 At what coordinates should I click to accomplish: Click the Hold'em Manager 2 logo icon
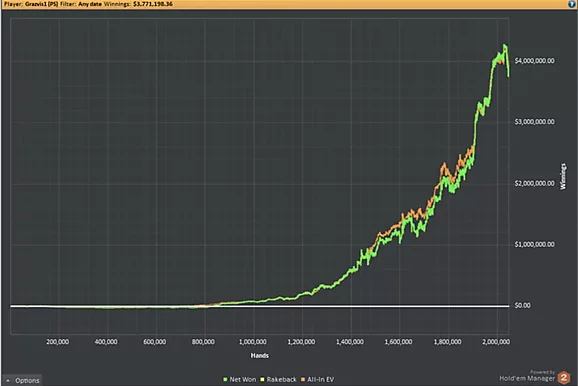(x=564, y=378)
